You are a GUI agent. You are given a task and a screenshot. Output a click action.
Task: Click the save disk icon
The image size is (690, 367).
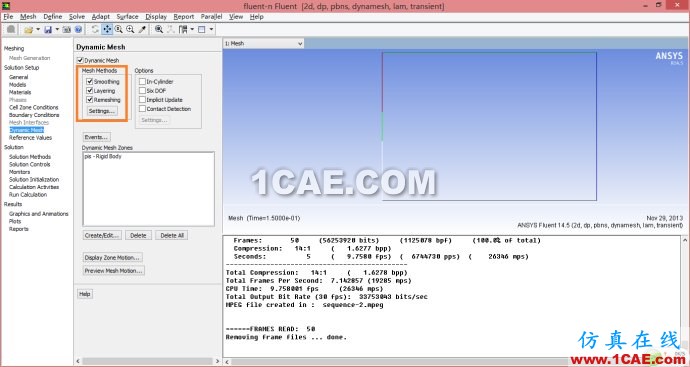click(x=48, y=29)
